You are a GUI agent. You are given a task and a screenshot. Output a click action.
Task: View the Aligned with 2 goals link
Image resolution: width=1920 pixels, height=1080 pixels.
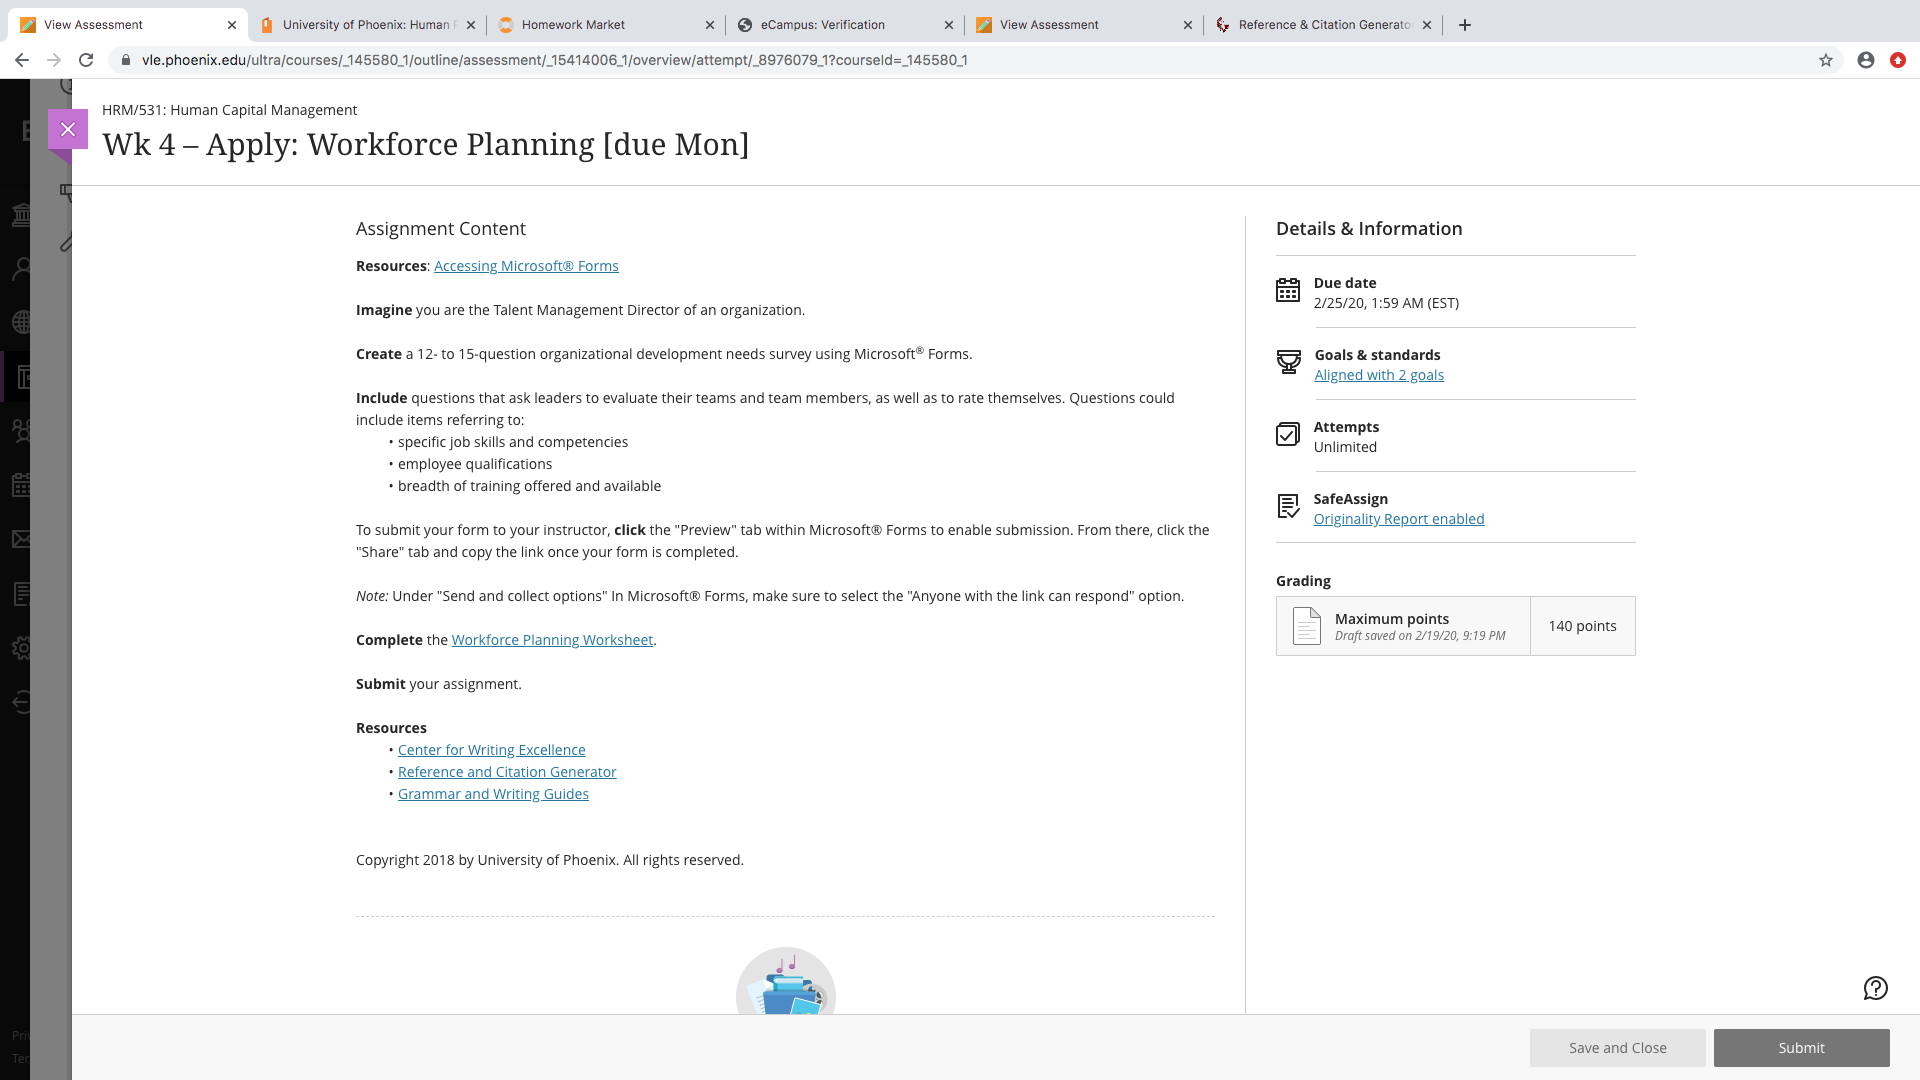1379,375
